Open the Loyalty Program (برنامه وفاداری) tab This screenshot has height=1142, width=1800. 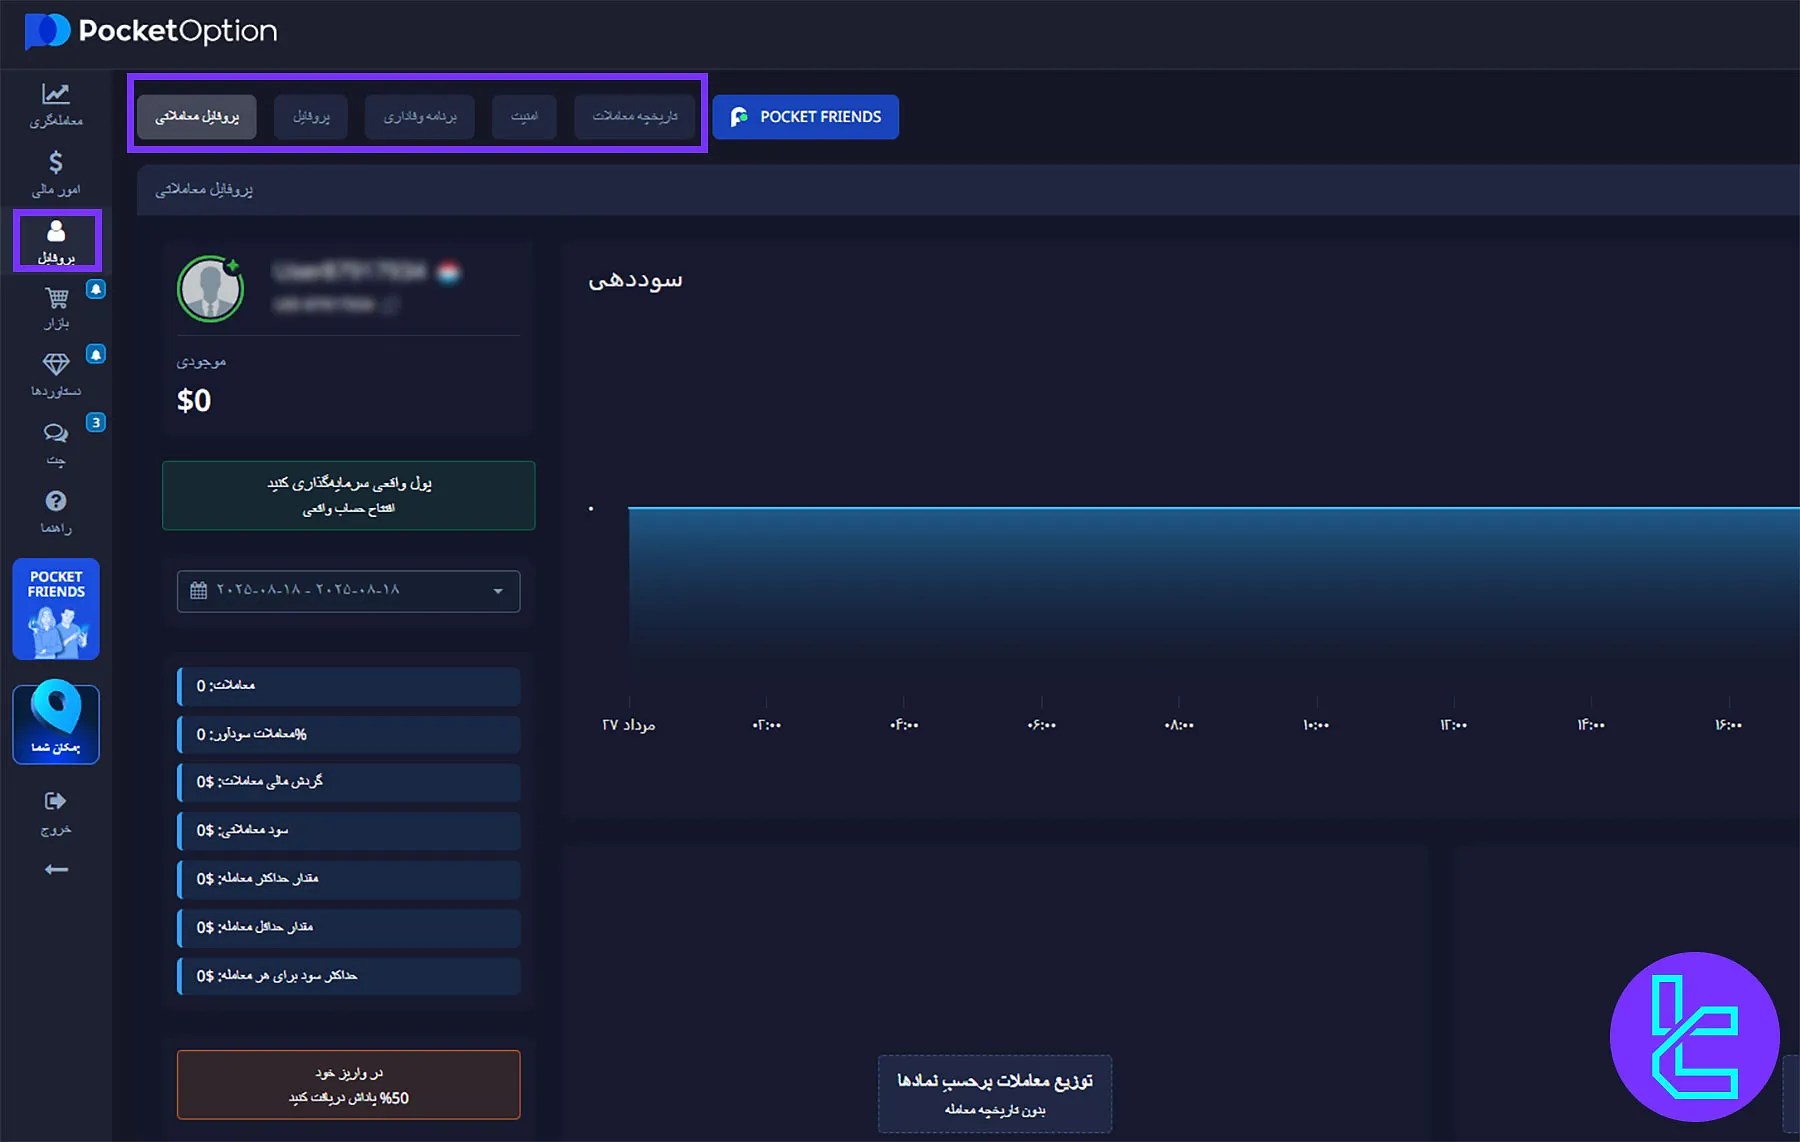[x=420, y=117]
